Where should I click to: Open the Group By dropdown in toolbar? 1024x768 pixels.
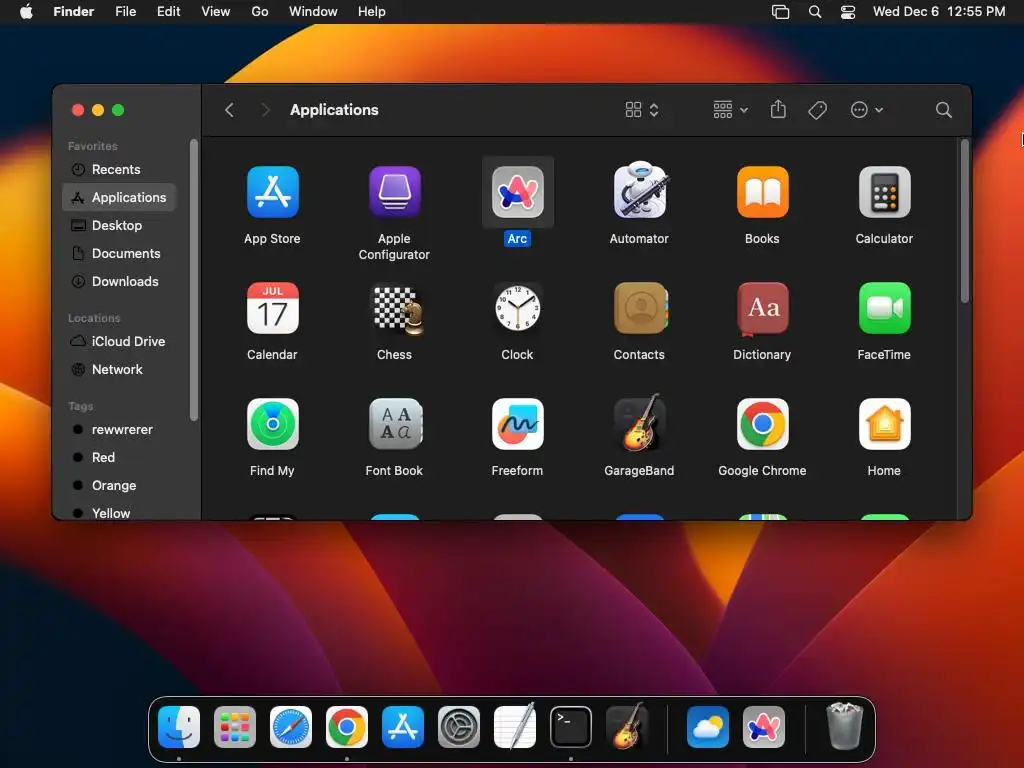click(x=730, y=110)
